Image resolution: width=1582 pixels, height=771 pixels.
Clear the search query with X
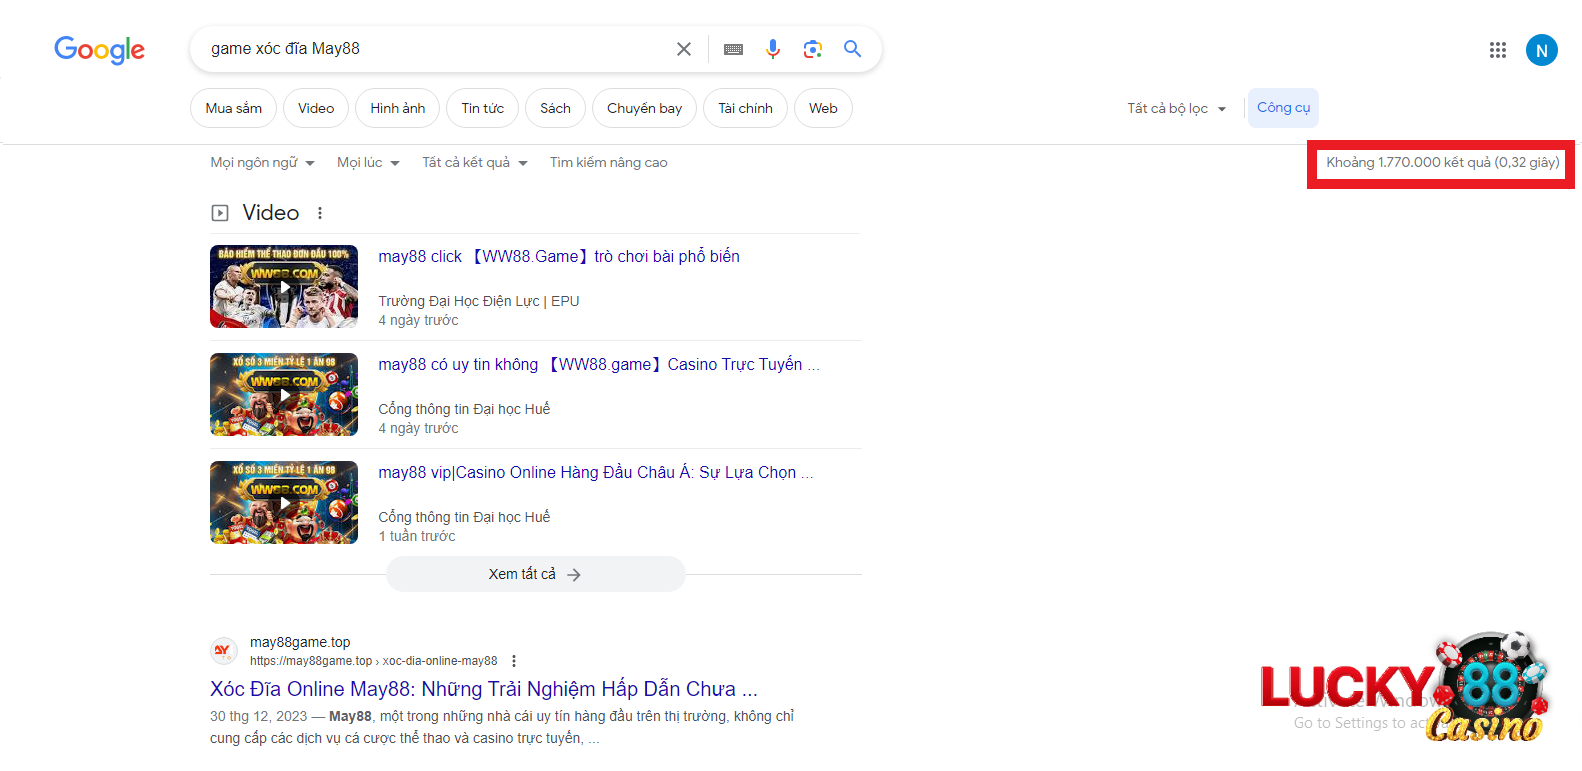[x=684, y=49]
